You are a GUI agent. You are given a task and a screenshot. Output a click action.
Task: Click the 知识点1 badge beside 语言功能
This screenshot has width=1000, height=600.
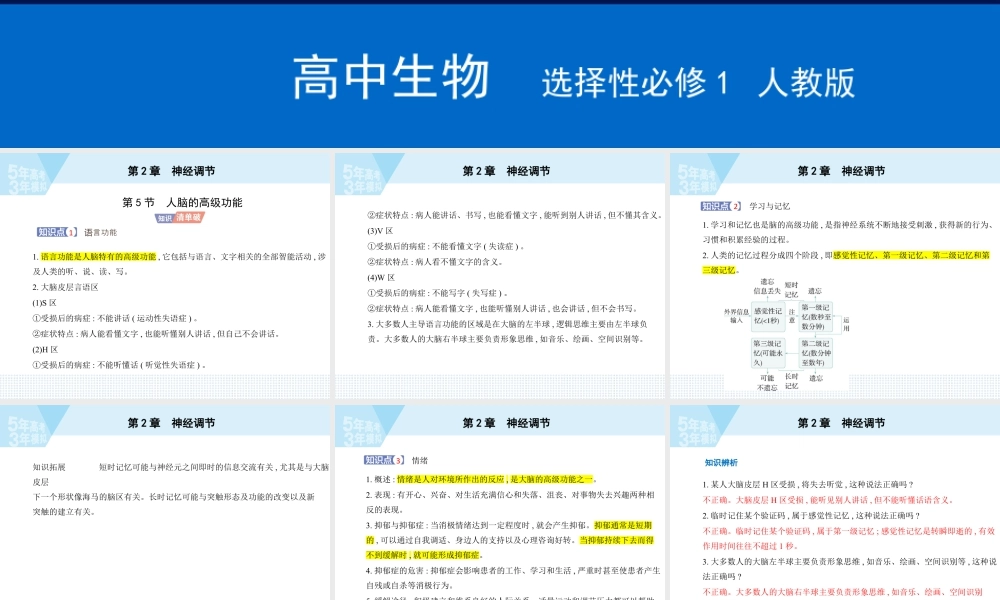coord(57,232)
